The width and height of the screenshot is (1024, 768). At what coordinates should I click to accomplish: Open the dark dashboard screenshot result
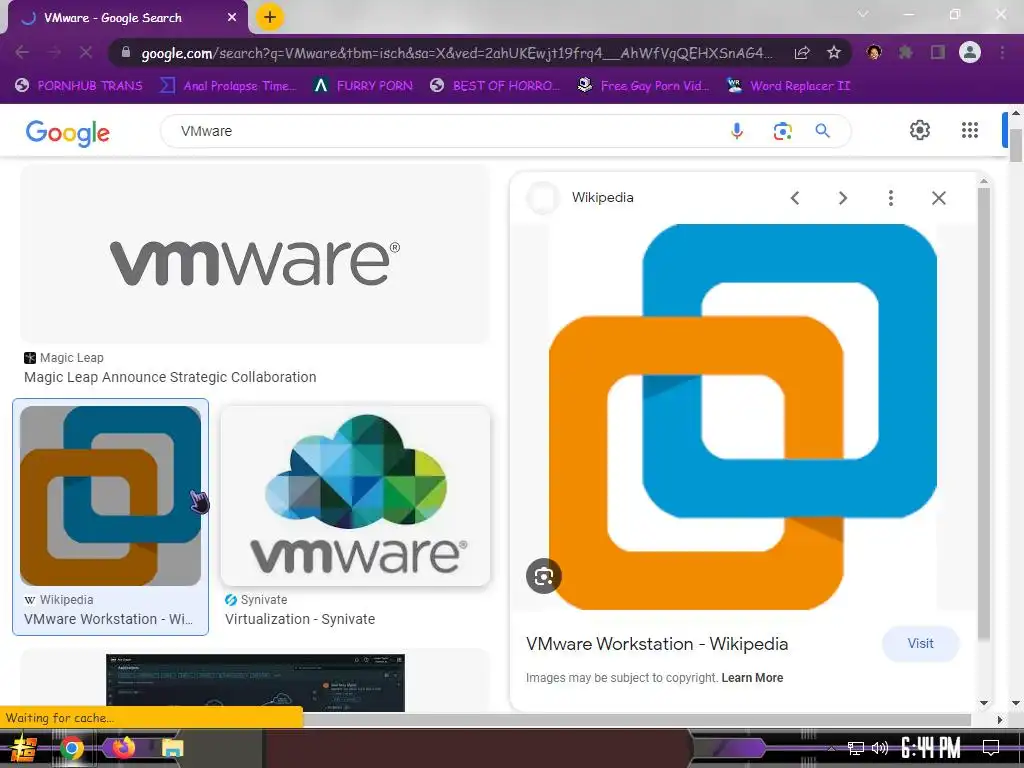(255, 682)
